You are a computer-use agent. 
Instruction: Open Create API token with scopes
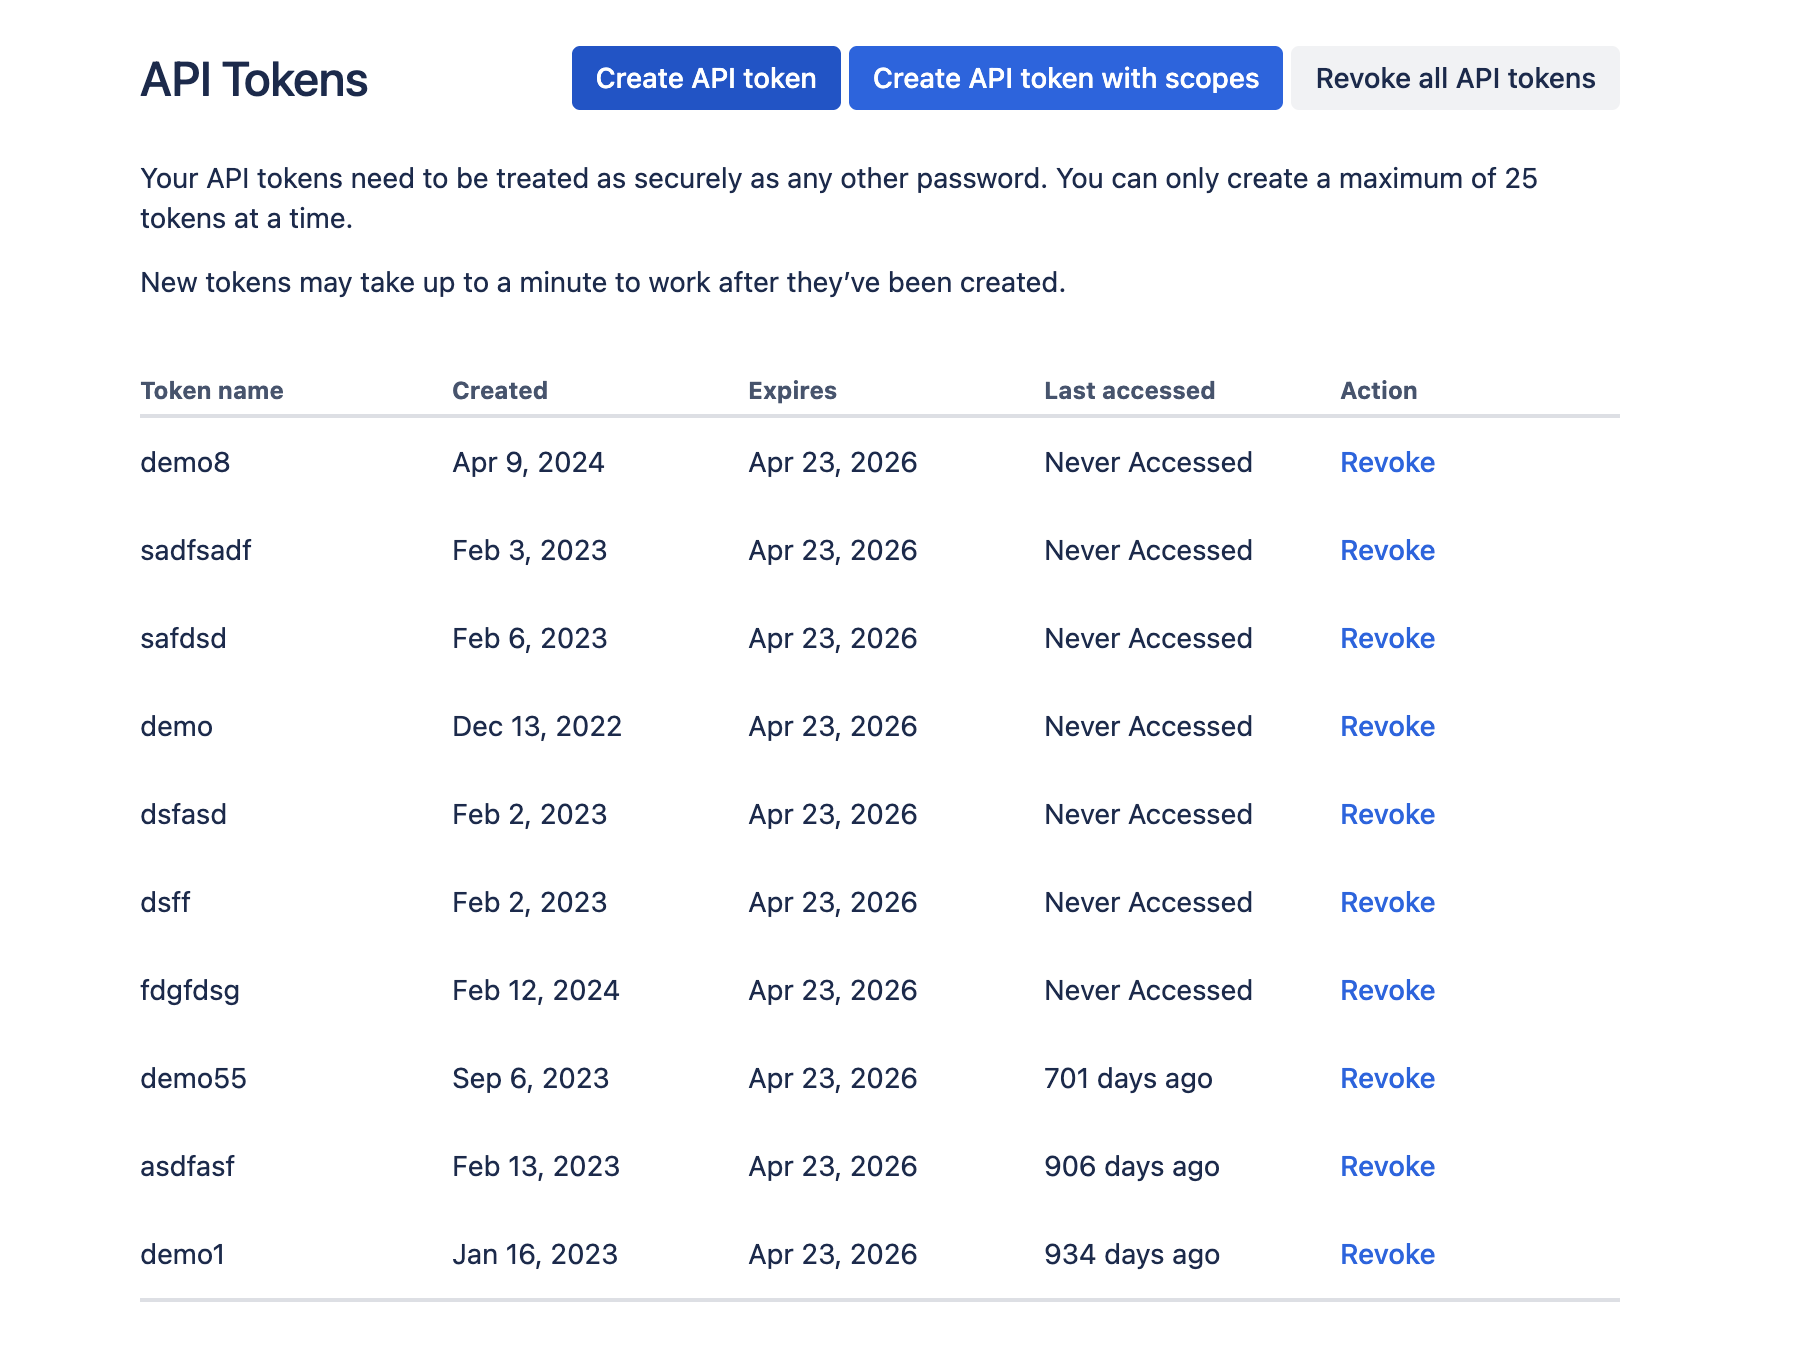[x=1065, y=78]
